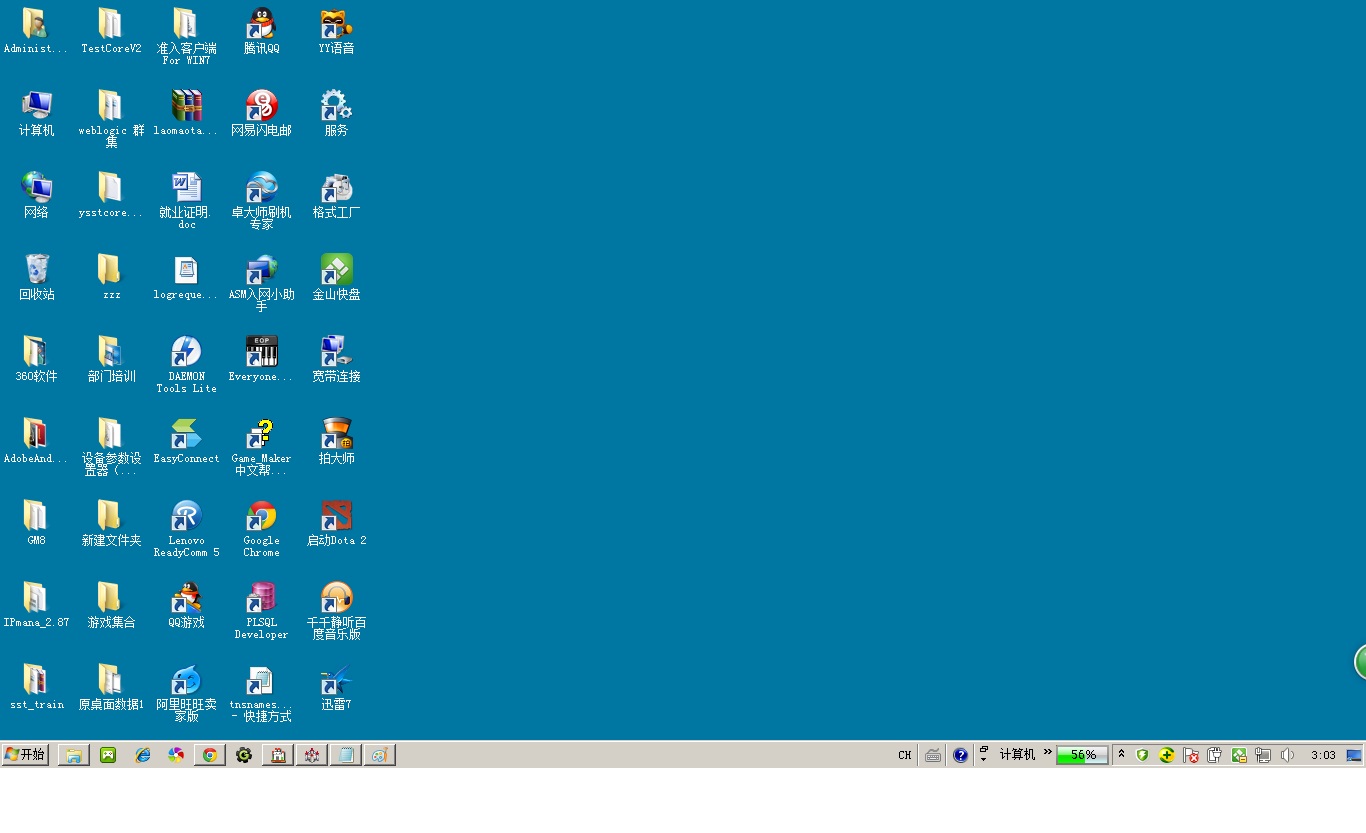Select the 迅雷7 desktop shortcut

[336, 687]
